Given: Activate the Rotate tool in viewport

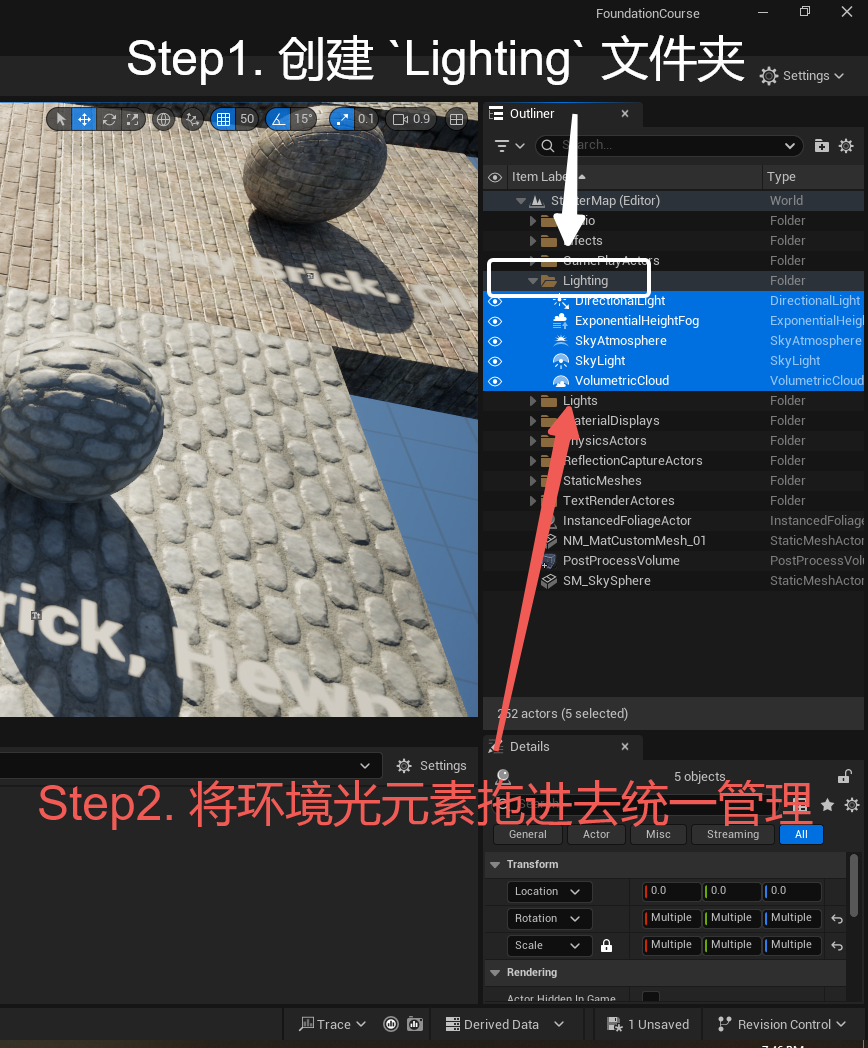Looking at the screenshot, I should tap(109, 119).
